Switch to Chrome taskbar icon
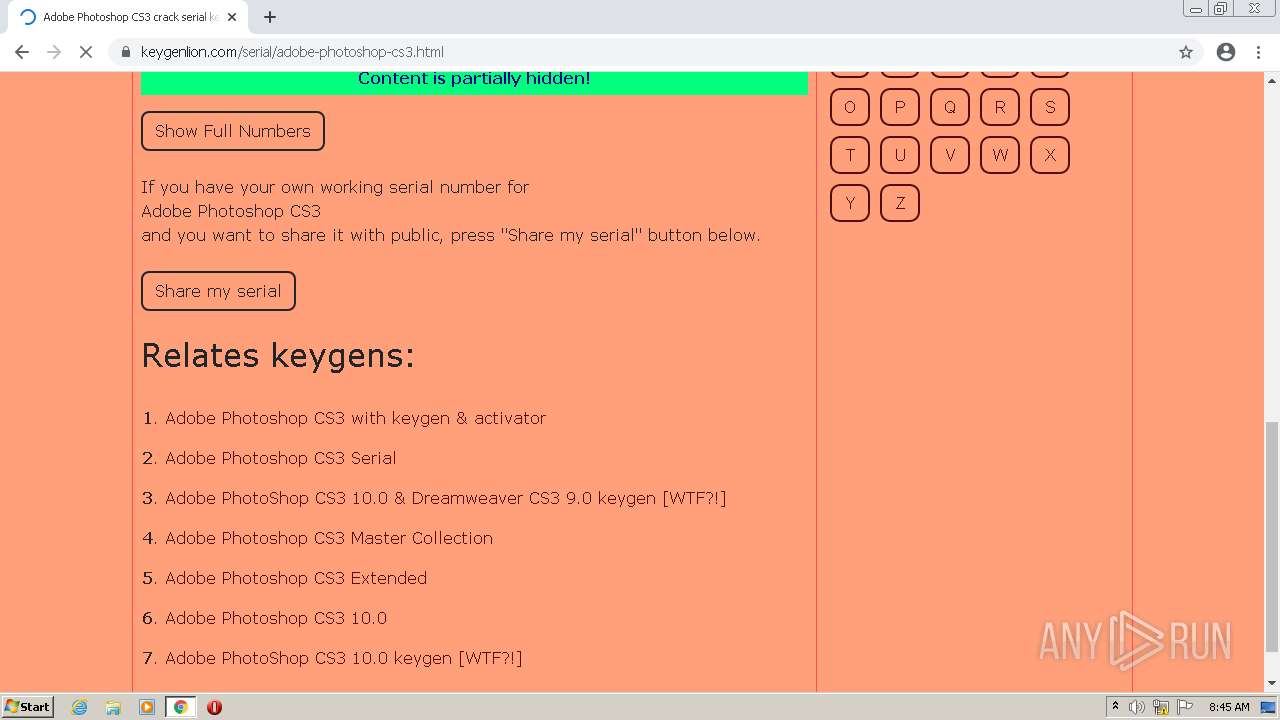The height and width of the screenshot is (720, 1280). (x=180, y=707)
